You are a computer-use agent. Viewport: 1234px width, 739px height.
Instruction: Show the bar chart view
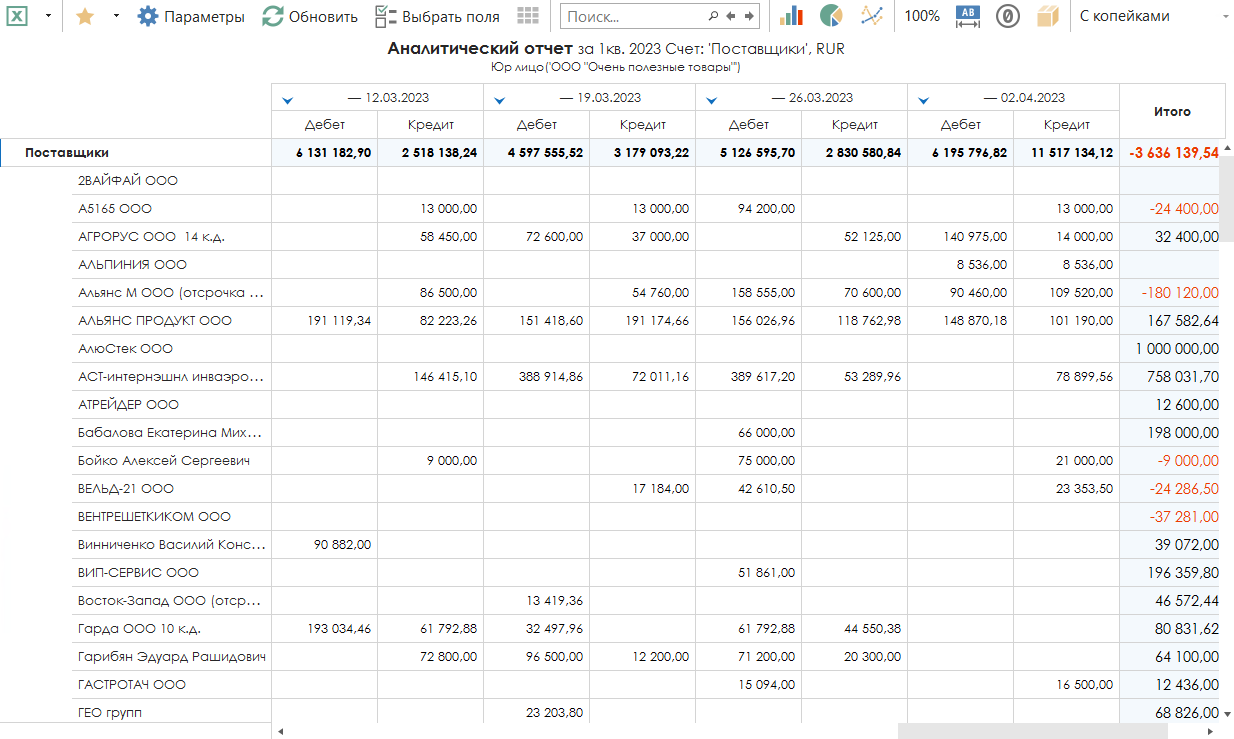(x=791, y=16)
